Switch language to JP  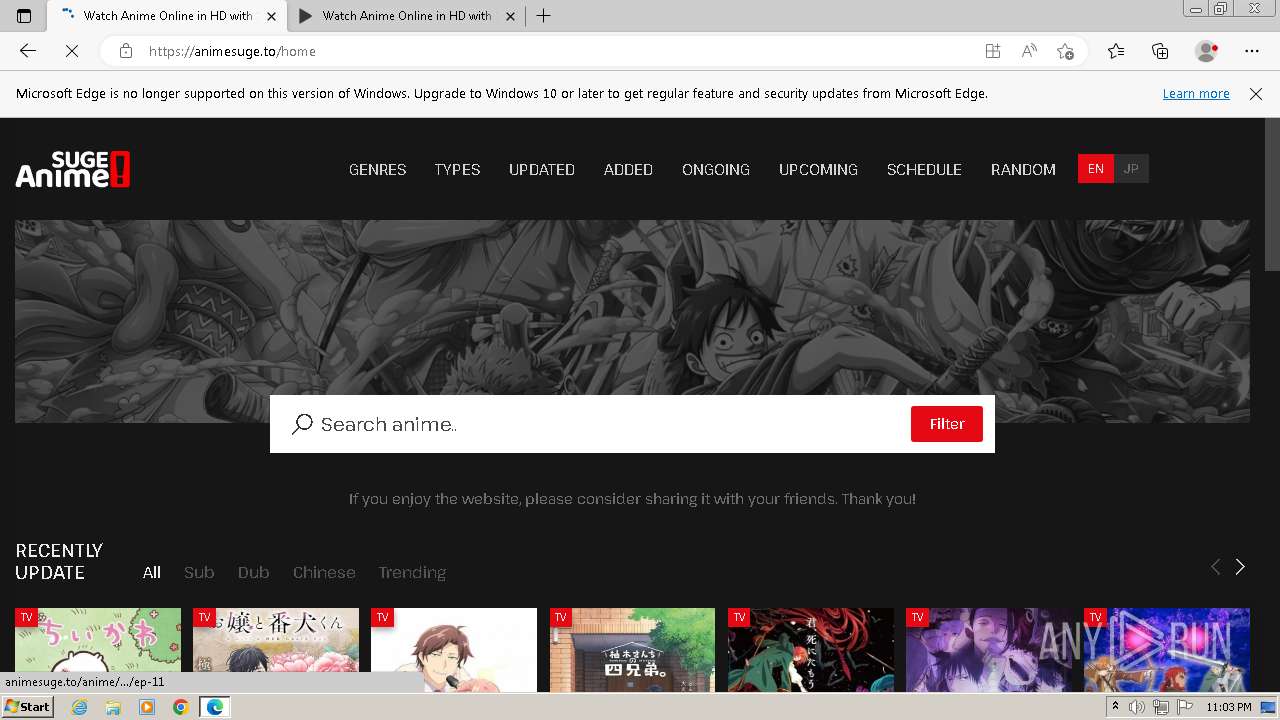click(1131, 169)
